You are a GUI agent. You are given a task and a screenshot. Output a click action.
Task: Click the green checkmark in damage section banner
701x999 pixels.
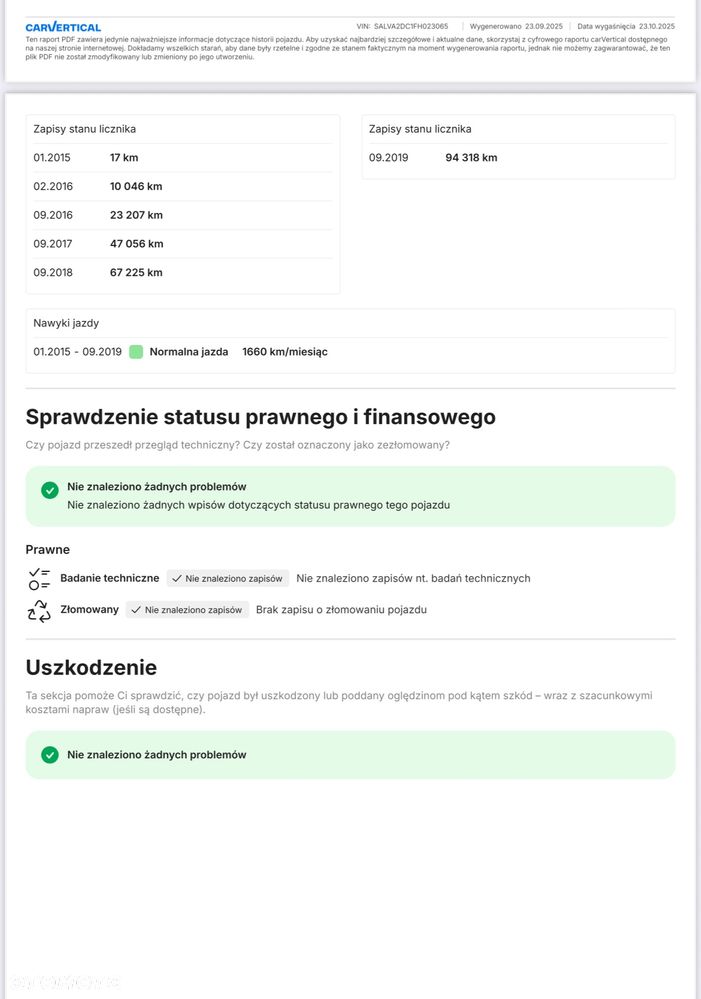click(50, 755)
